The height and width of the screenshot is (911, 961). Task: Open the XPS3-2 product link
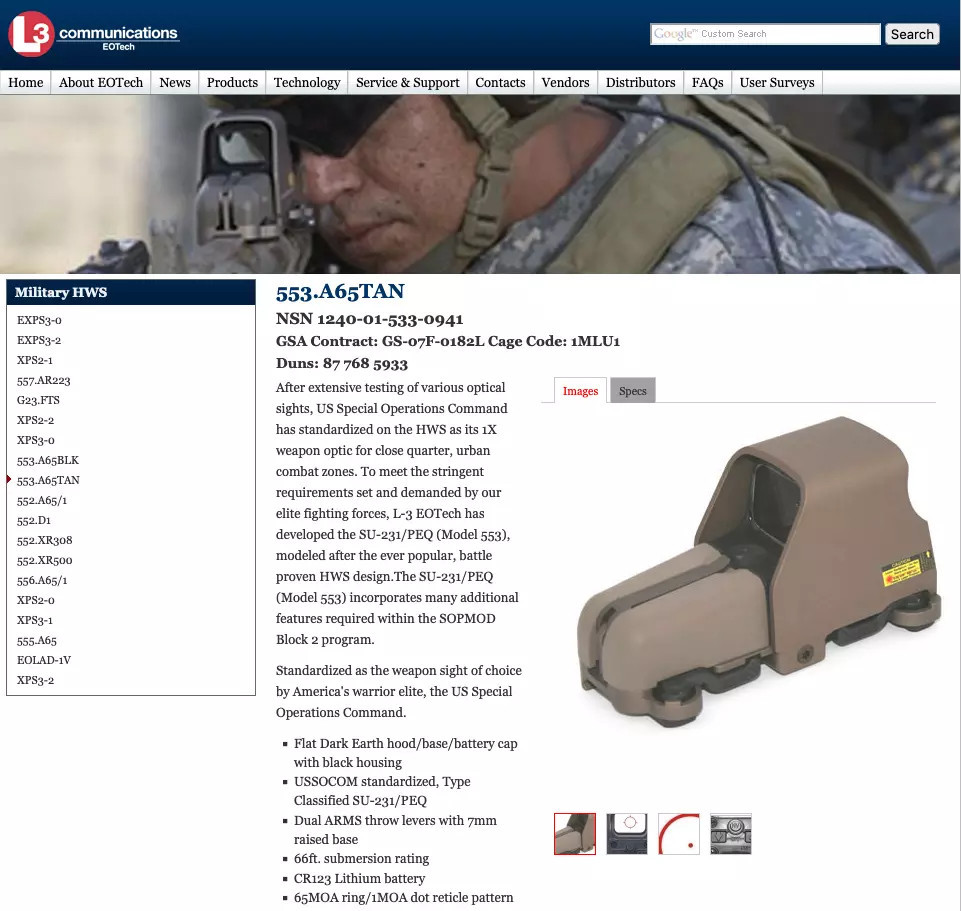click(36, 680)
